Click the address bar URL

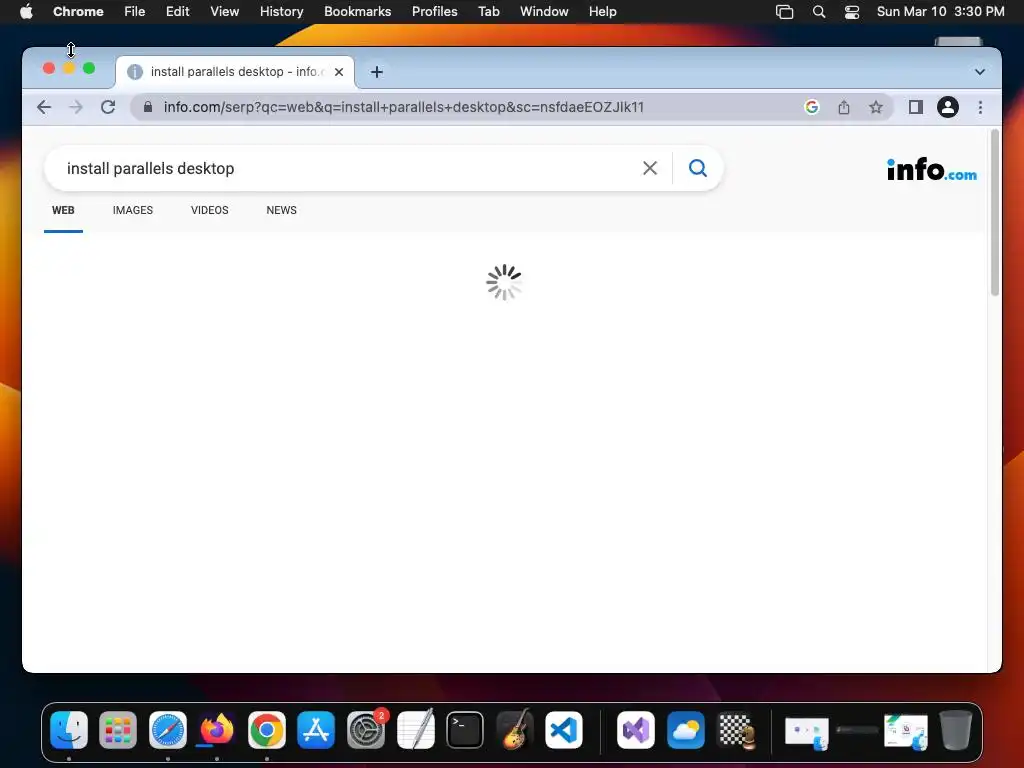coord(404,107)
